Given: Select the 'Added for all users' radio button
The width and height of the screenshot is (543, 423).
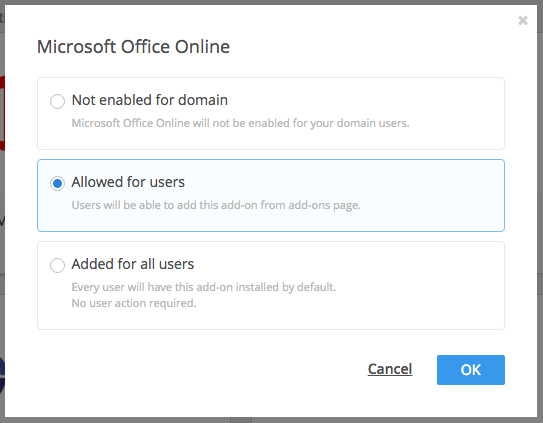Looking at the screenshot, I should [57, 265].
